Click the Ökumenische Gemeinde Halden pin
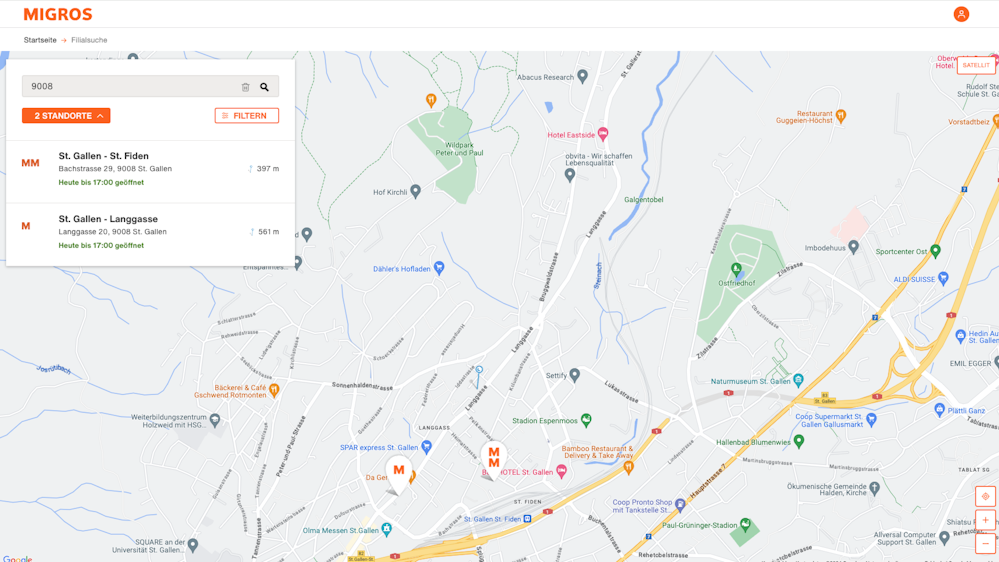Viewport: 999px width, 562px height. click(x=875, y=488)
